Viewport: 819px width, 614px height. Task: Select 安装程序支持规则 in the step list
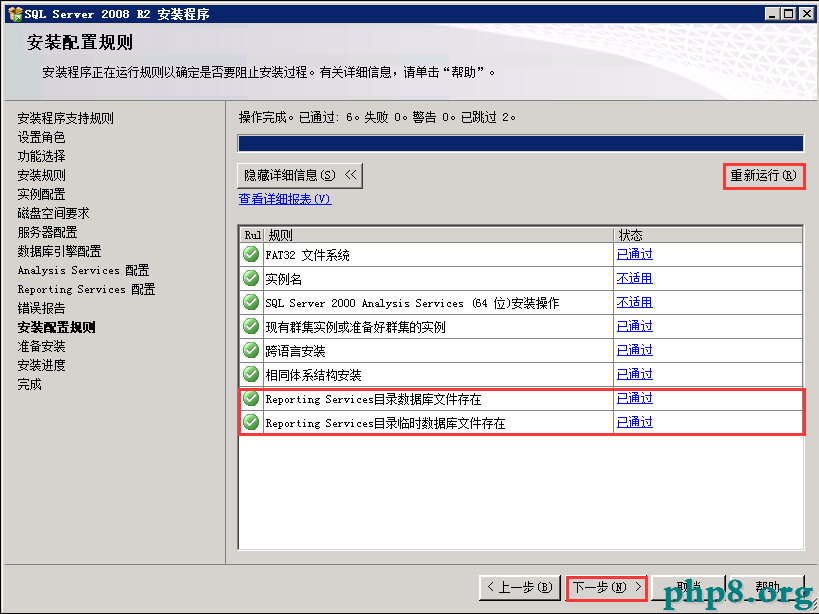(x=65, y=118)
